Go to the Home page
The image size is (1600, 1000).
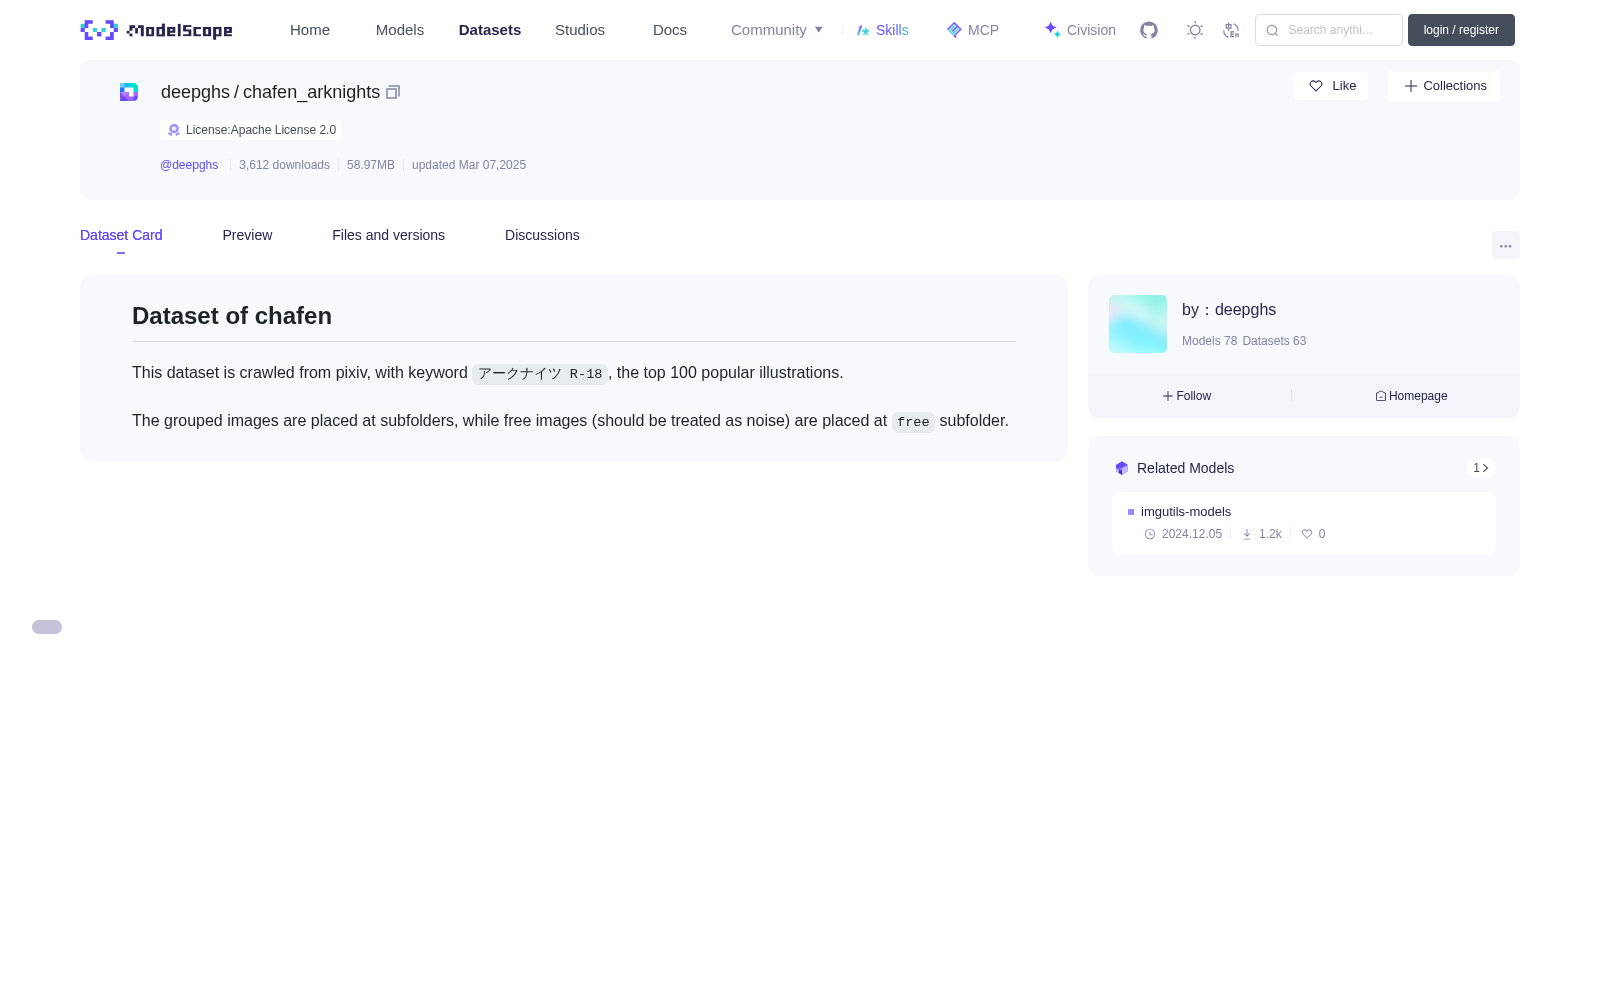tap(310, 30)
